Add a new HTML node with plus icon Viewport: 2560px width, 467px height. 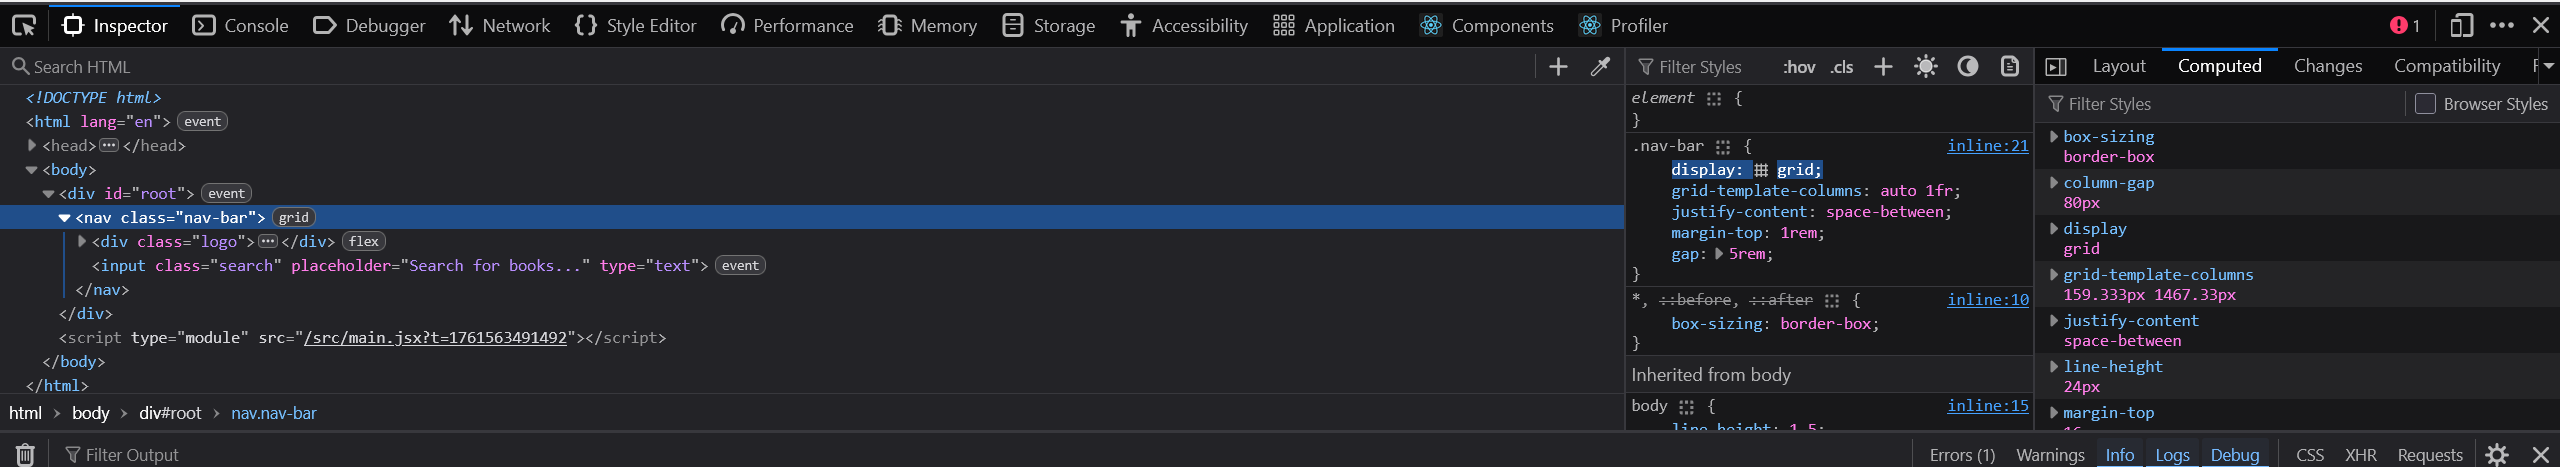(1558, 67)
